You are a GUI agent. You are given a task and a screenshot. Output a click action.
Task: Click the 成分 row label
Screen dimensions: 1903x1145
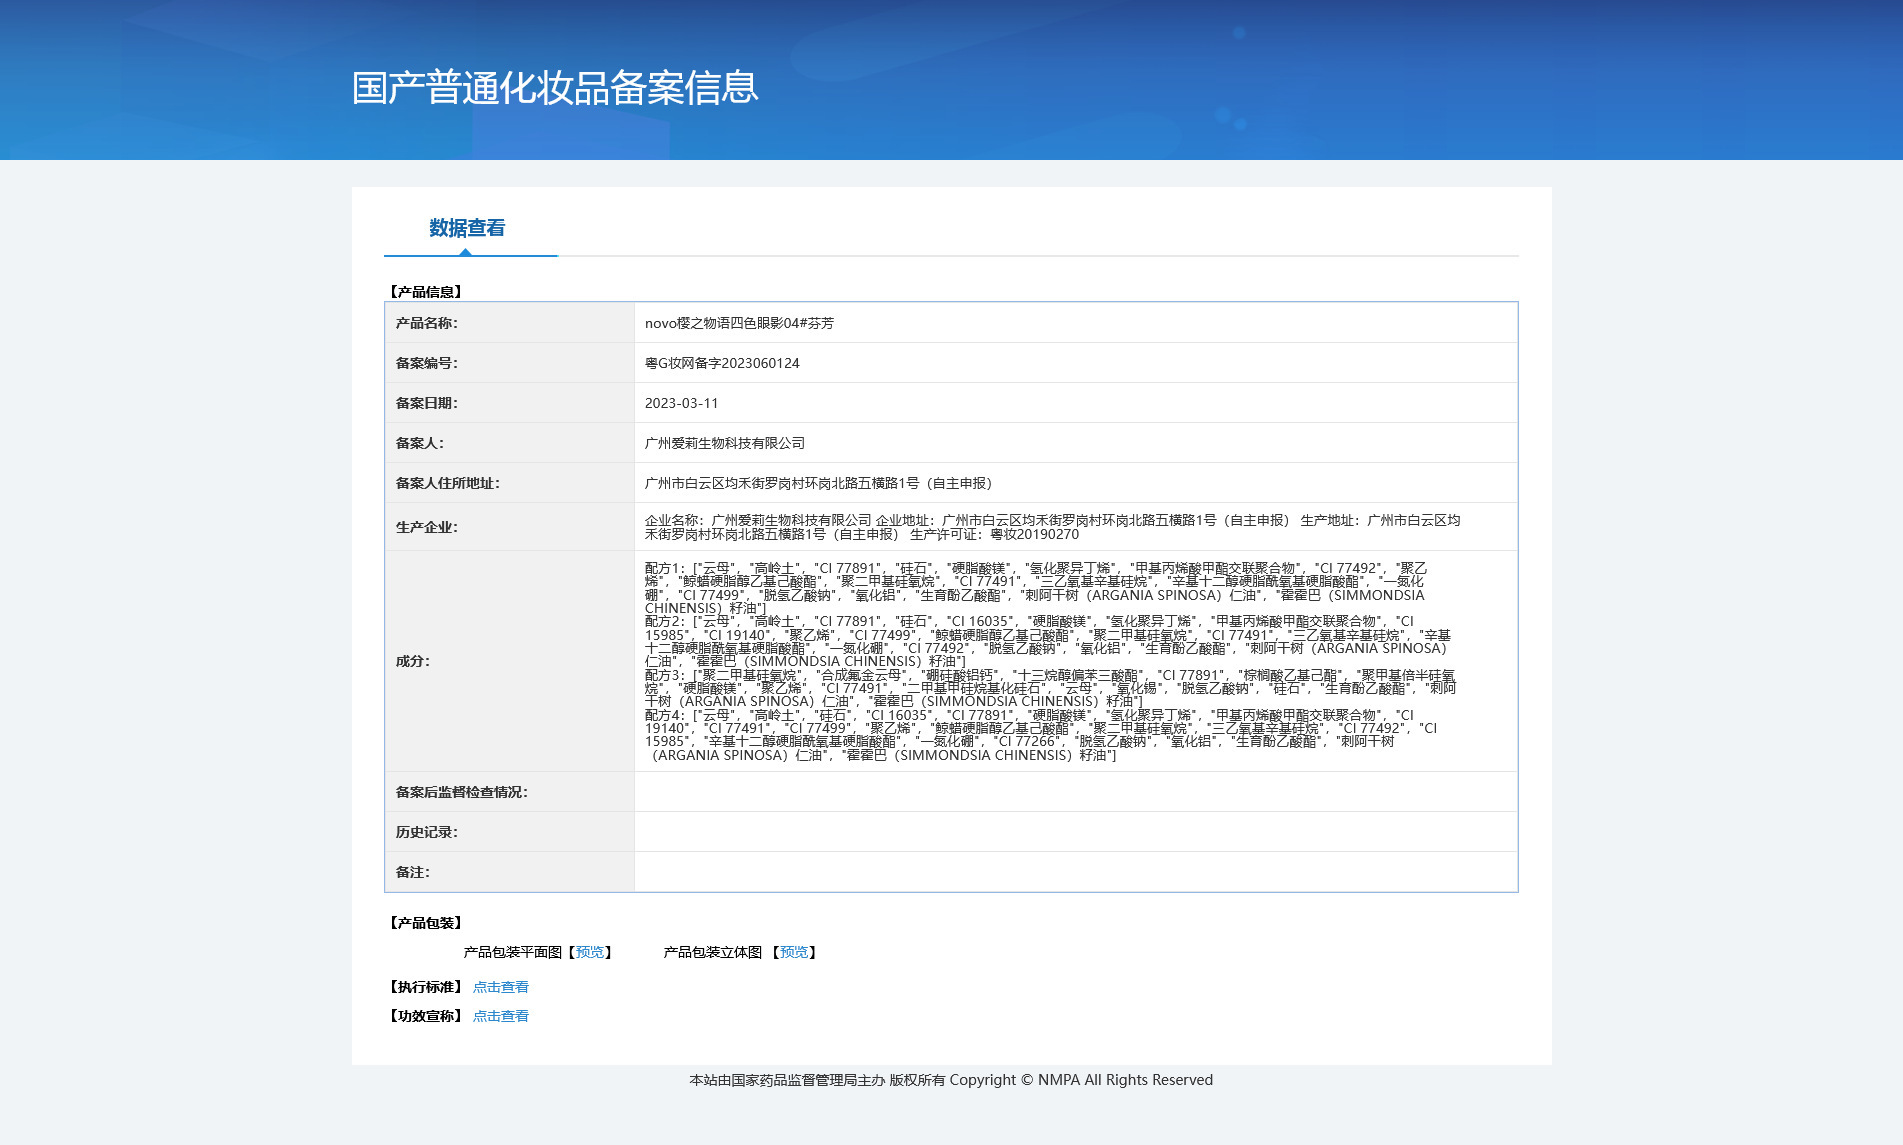[x=412, y=661]
